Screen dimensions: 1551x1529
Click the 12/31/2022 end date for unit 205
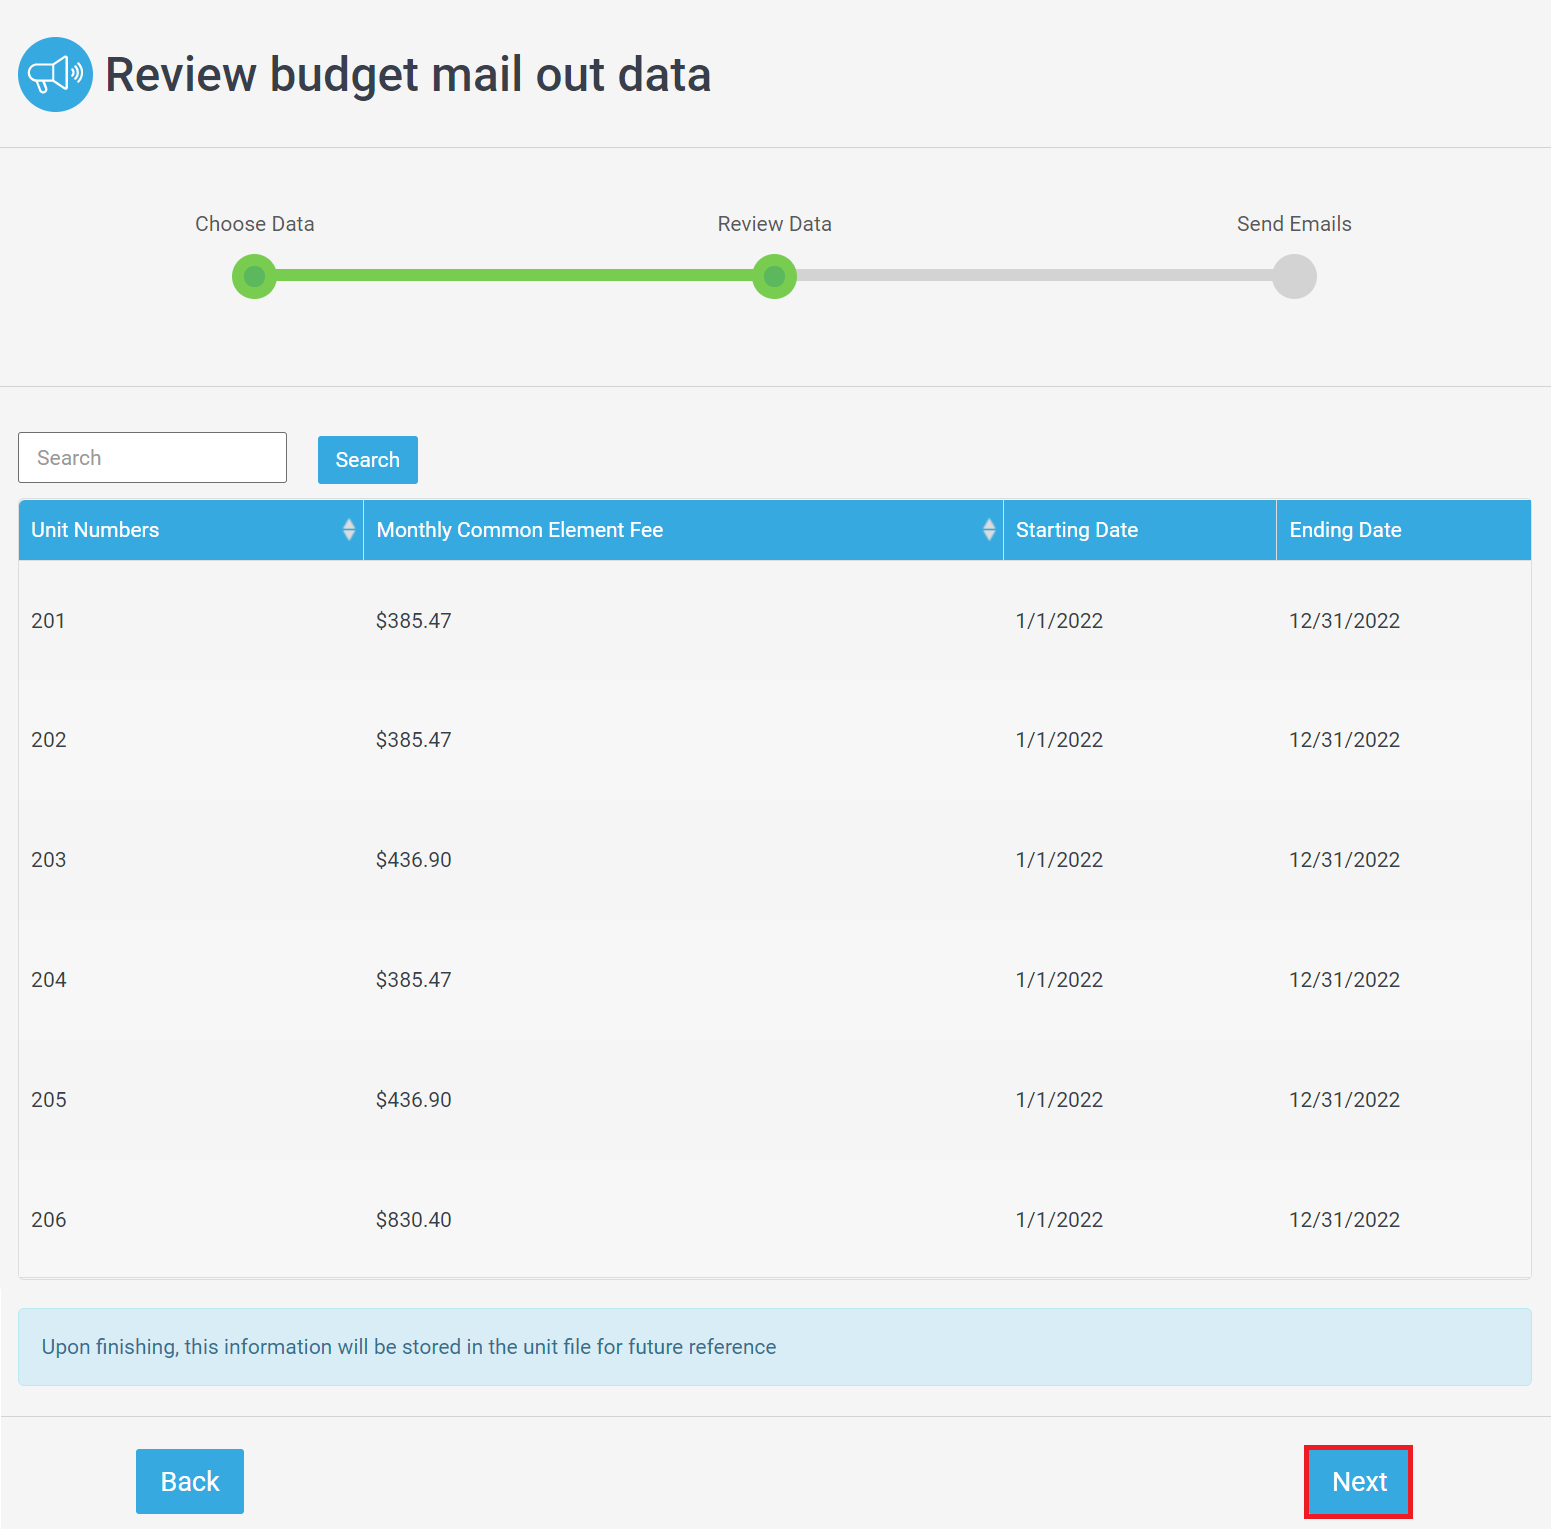(1344, 1100)
